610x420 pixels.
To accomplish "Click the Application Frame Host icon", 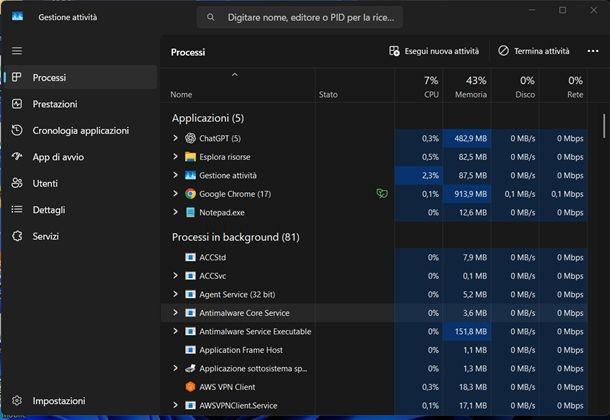I will coord(190,350).
